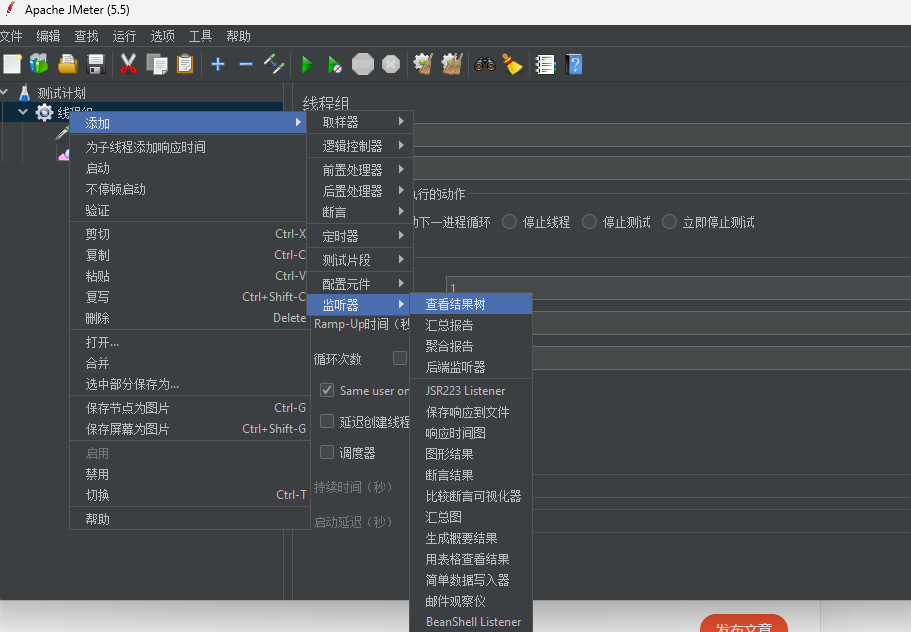
Task: Click the Paste clipboard icon
Action: [x=185, y=64]
